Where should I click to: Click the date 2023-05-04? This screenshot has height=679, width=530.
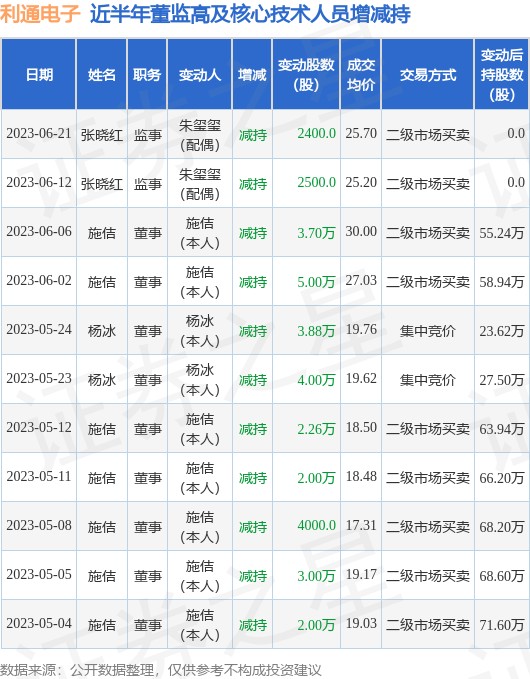(x=39, y=623)
